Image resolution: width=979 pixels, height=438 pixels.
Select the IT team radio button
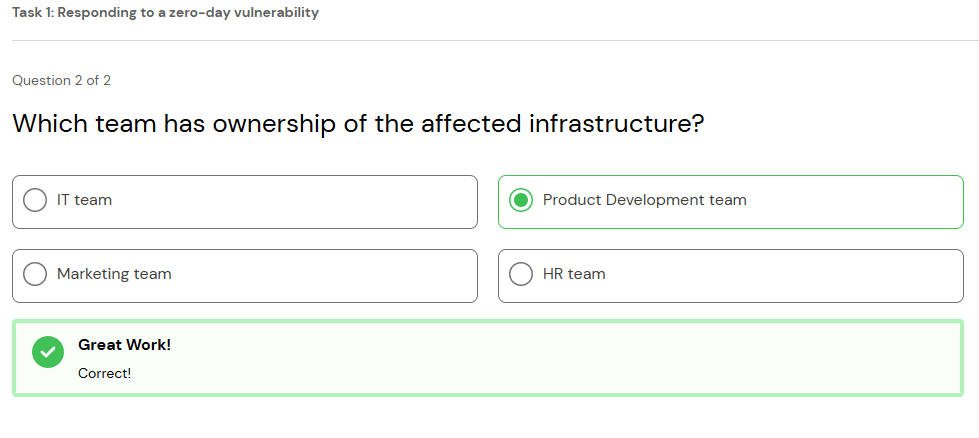pyautogui.click(x=35, y=201)
